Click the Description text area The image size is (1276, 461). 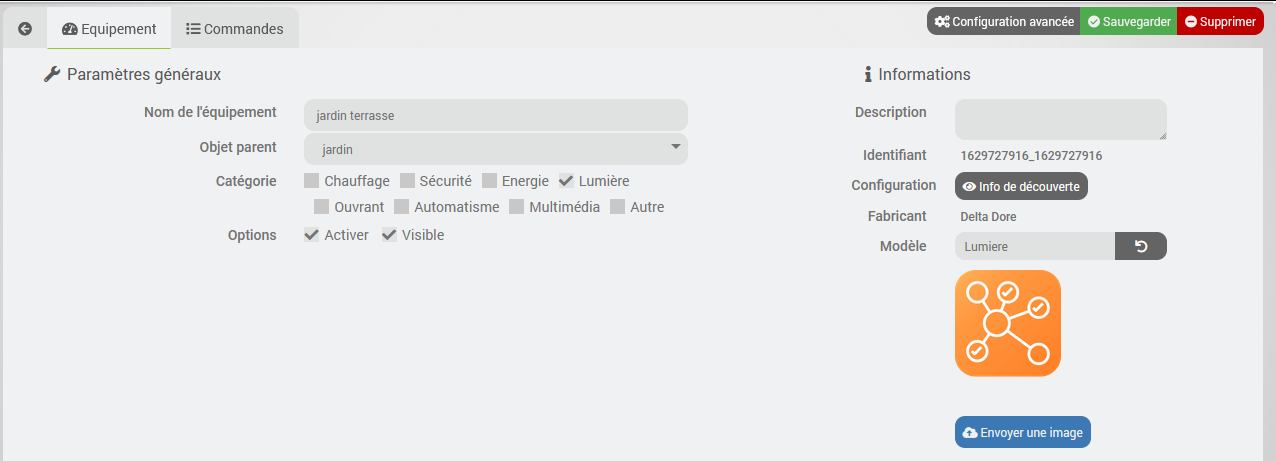[1061, 119]
